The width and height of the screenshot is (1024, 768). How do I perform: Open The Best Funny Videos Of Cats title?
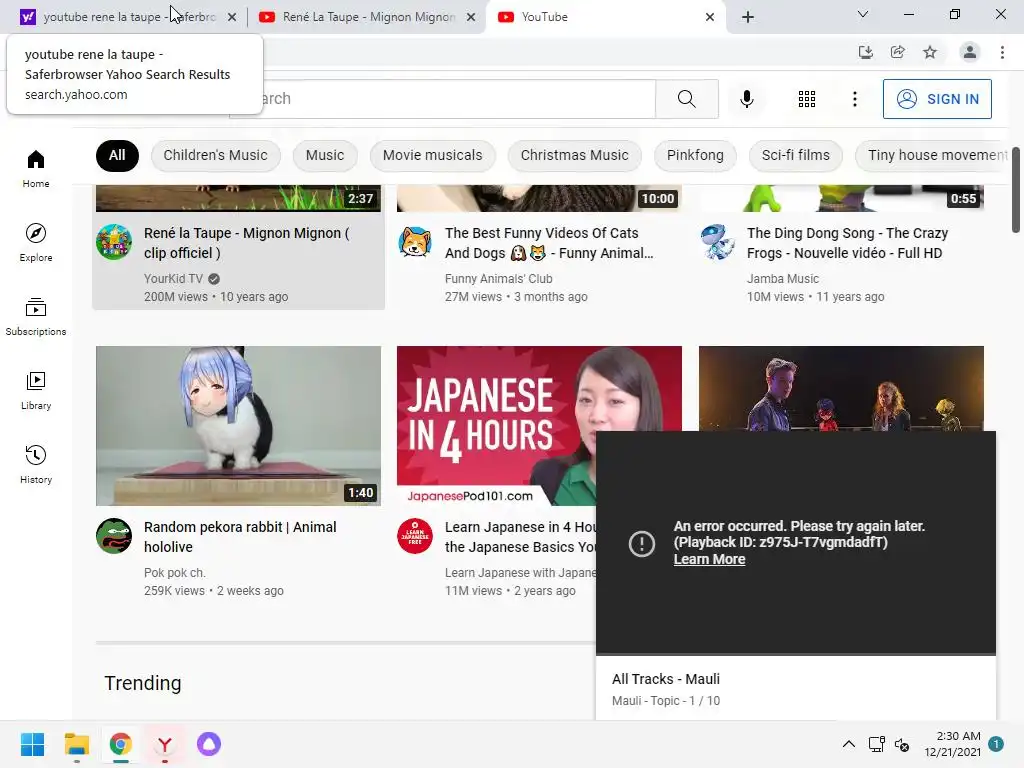(549, 243)
